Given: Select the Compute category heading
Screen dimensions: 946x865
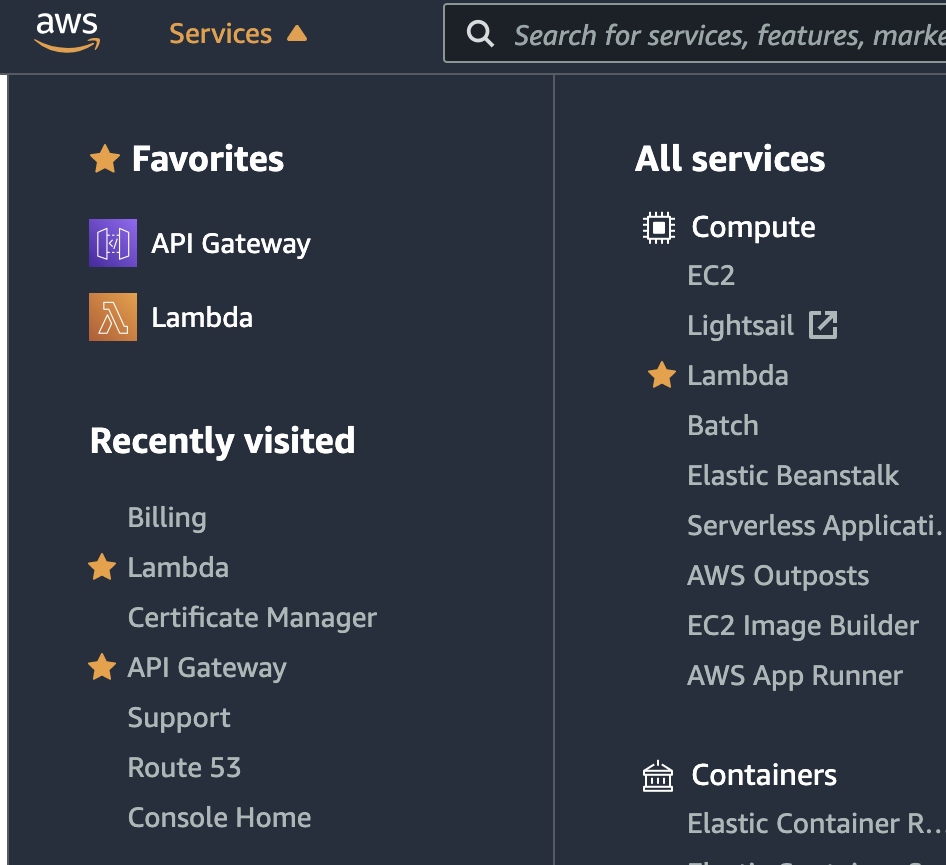Looking at the screenshot, I should click(754, 228).
